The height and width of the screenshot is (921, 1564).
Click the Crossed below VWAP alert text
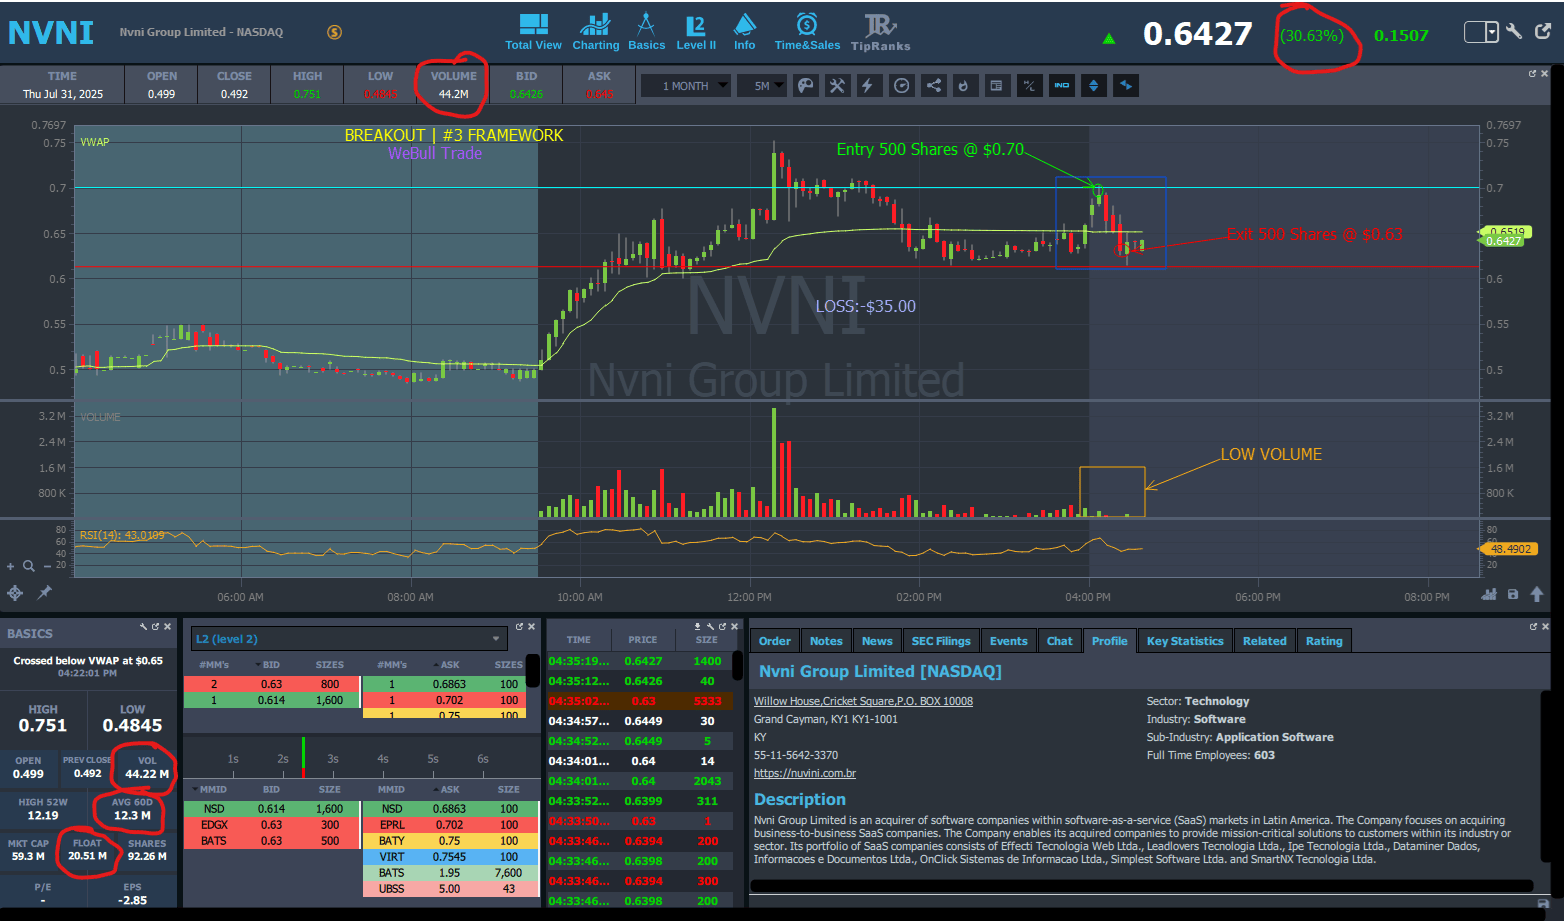88,660
